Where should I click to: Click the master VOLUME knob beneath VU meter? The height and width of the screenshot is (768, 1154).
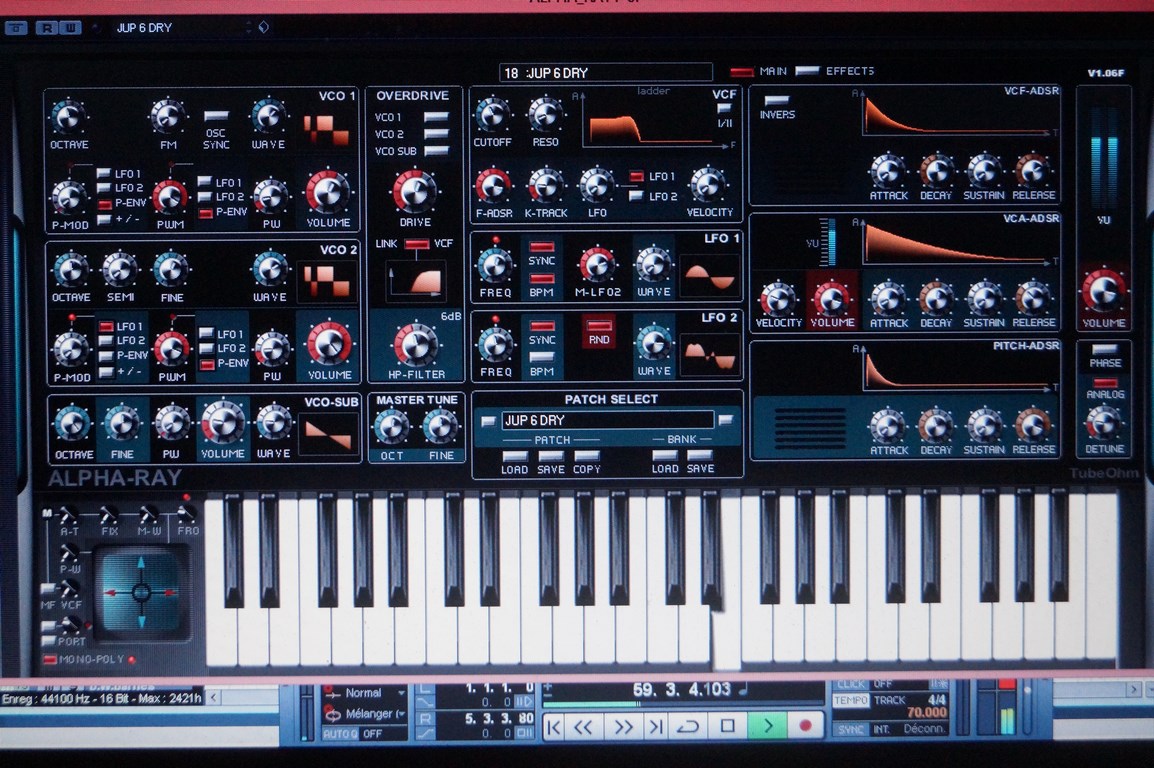point(1103,291)
